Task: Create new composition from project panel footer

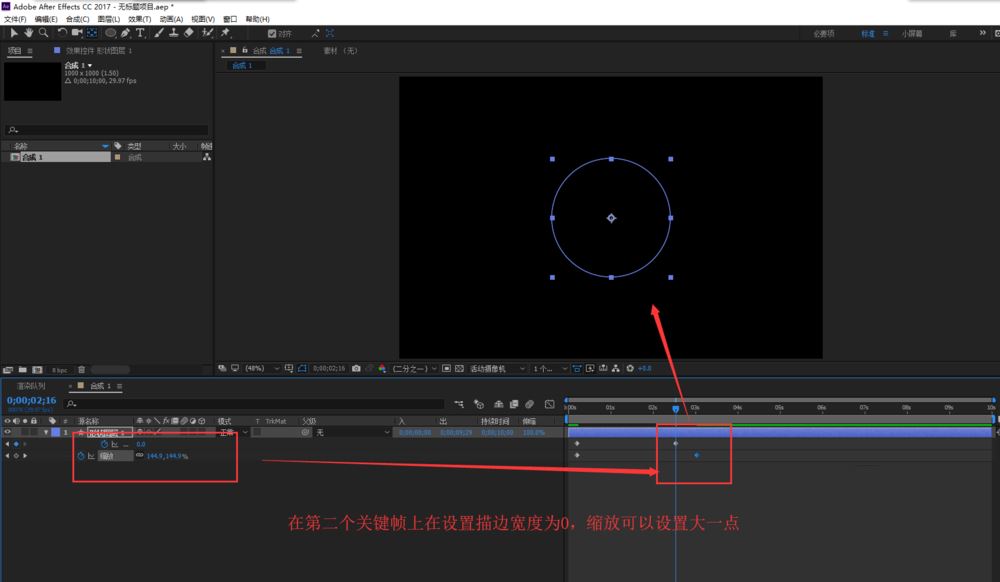Action: click(x=37, y=370)
